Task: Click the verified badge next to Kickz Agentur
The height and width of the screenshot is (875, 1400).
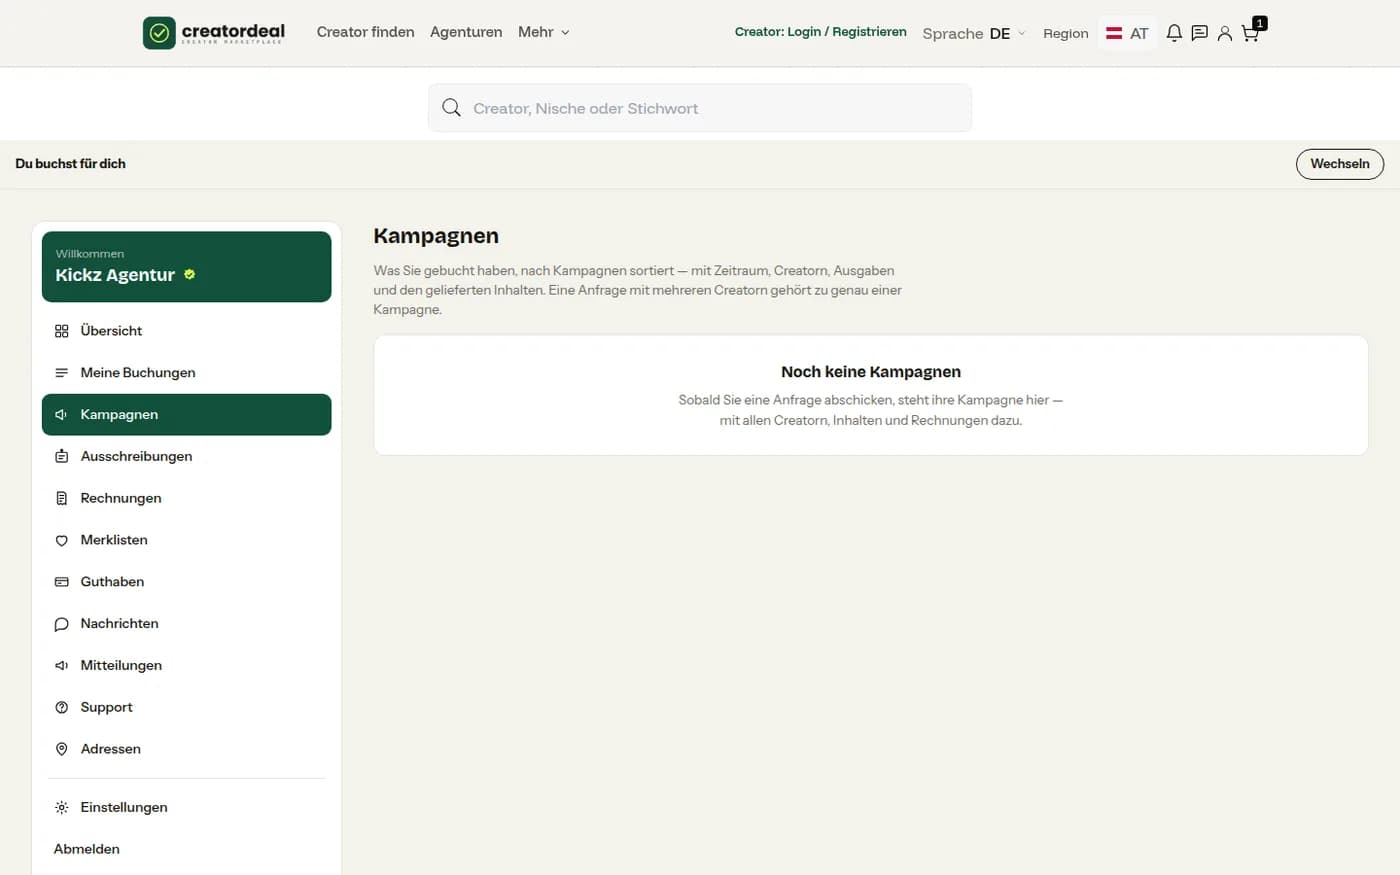Action: (189, 274)
